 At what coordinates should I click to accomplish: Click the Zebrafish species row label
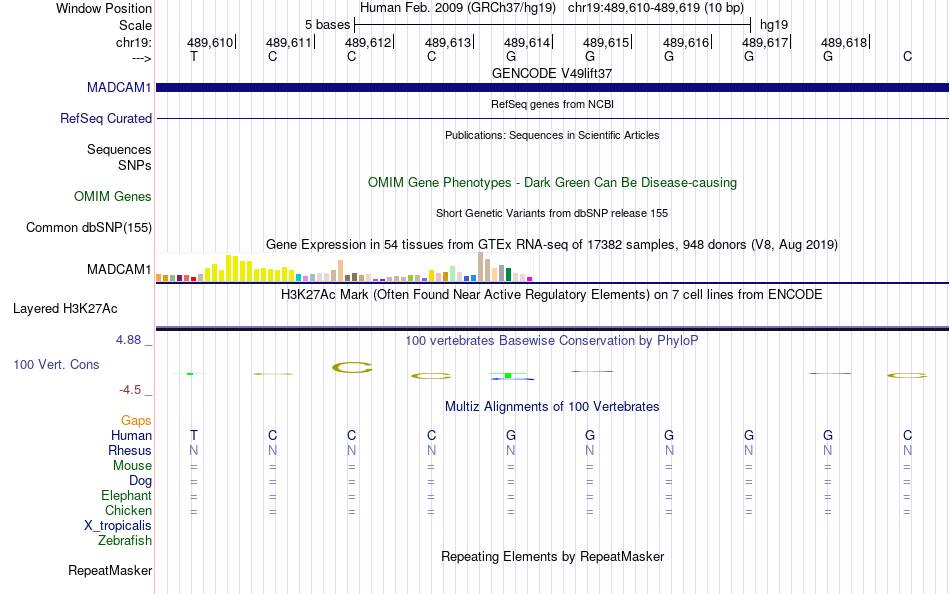tap(125, 540)
